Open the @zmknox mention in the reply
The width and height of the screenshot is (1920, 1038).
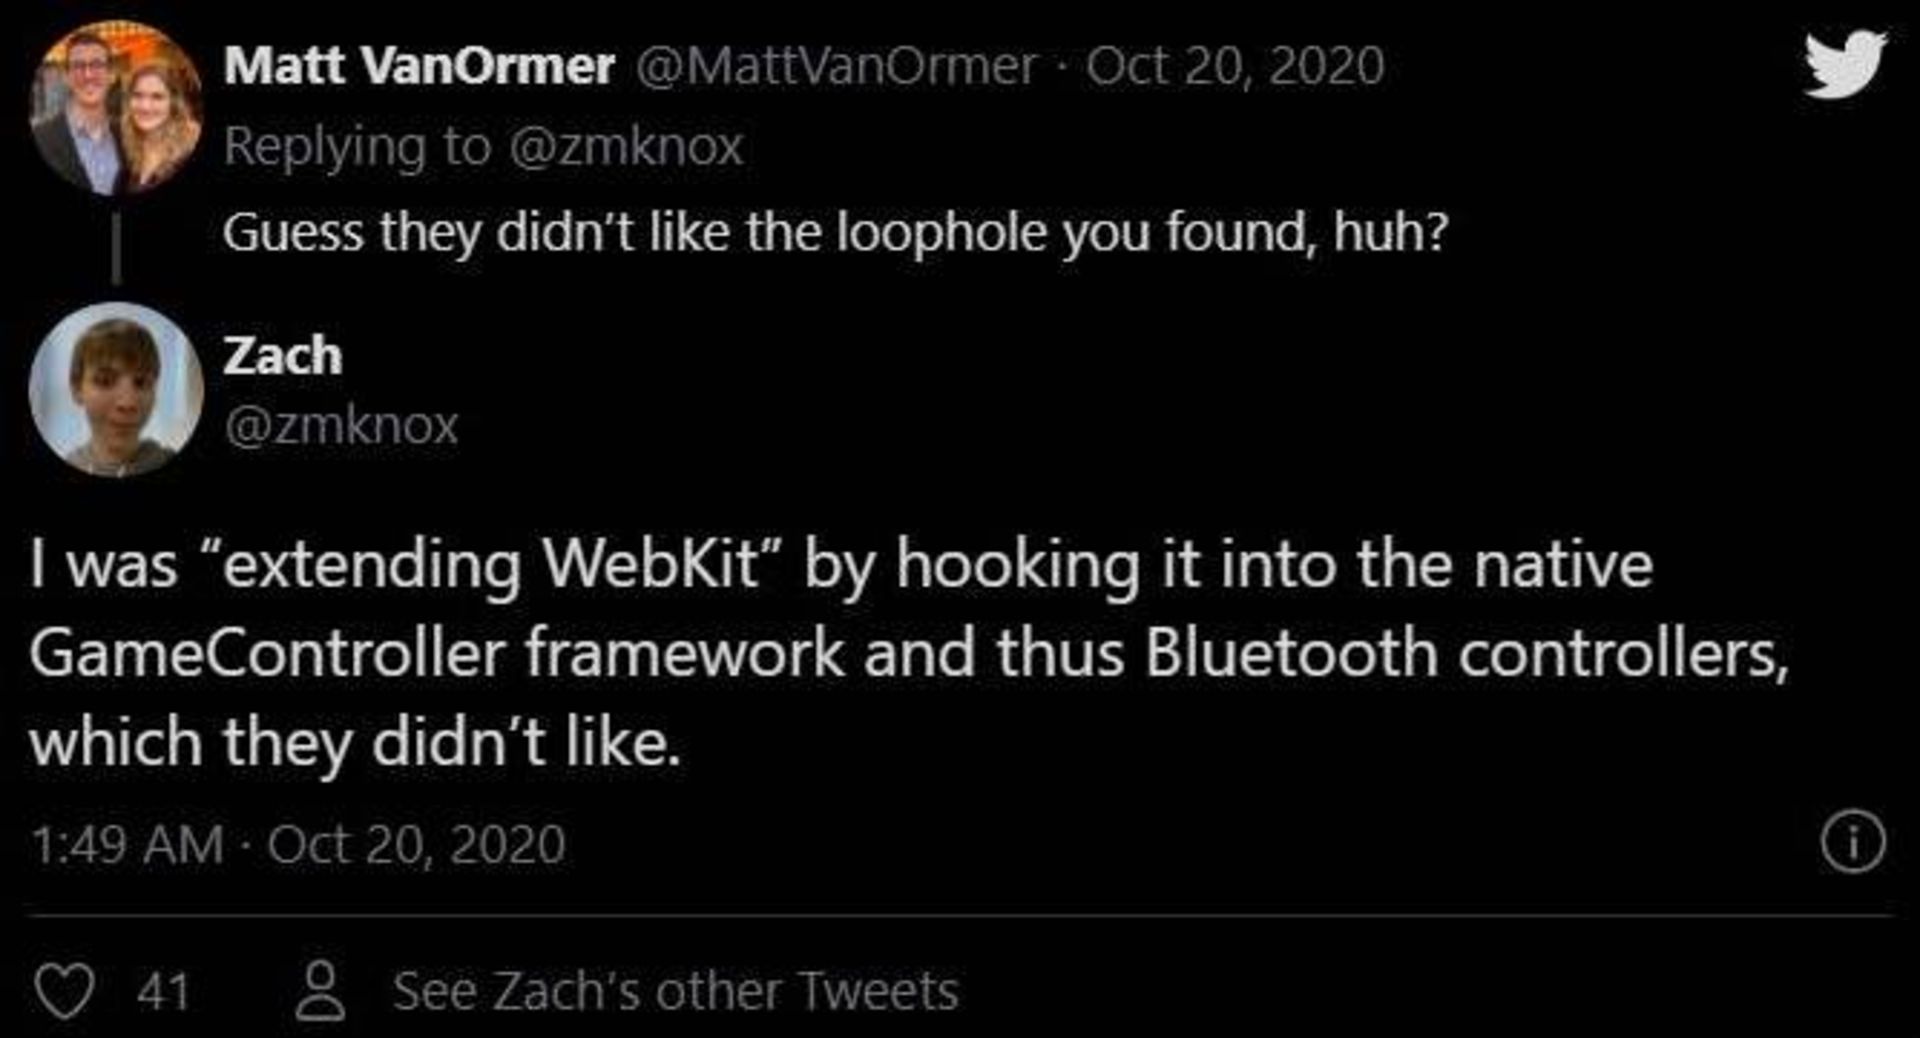(x=626, y=147)
